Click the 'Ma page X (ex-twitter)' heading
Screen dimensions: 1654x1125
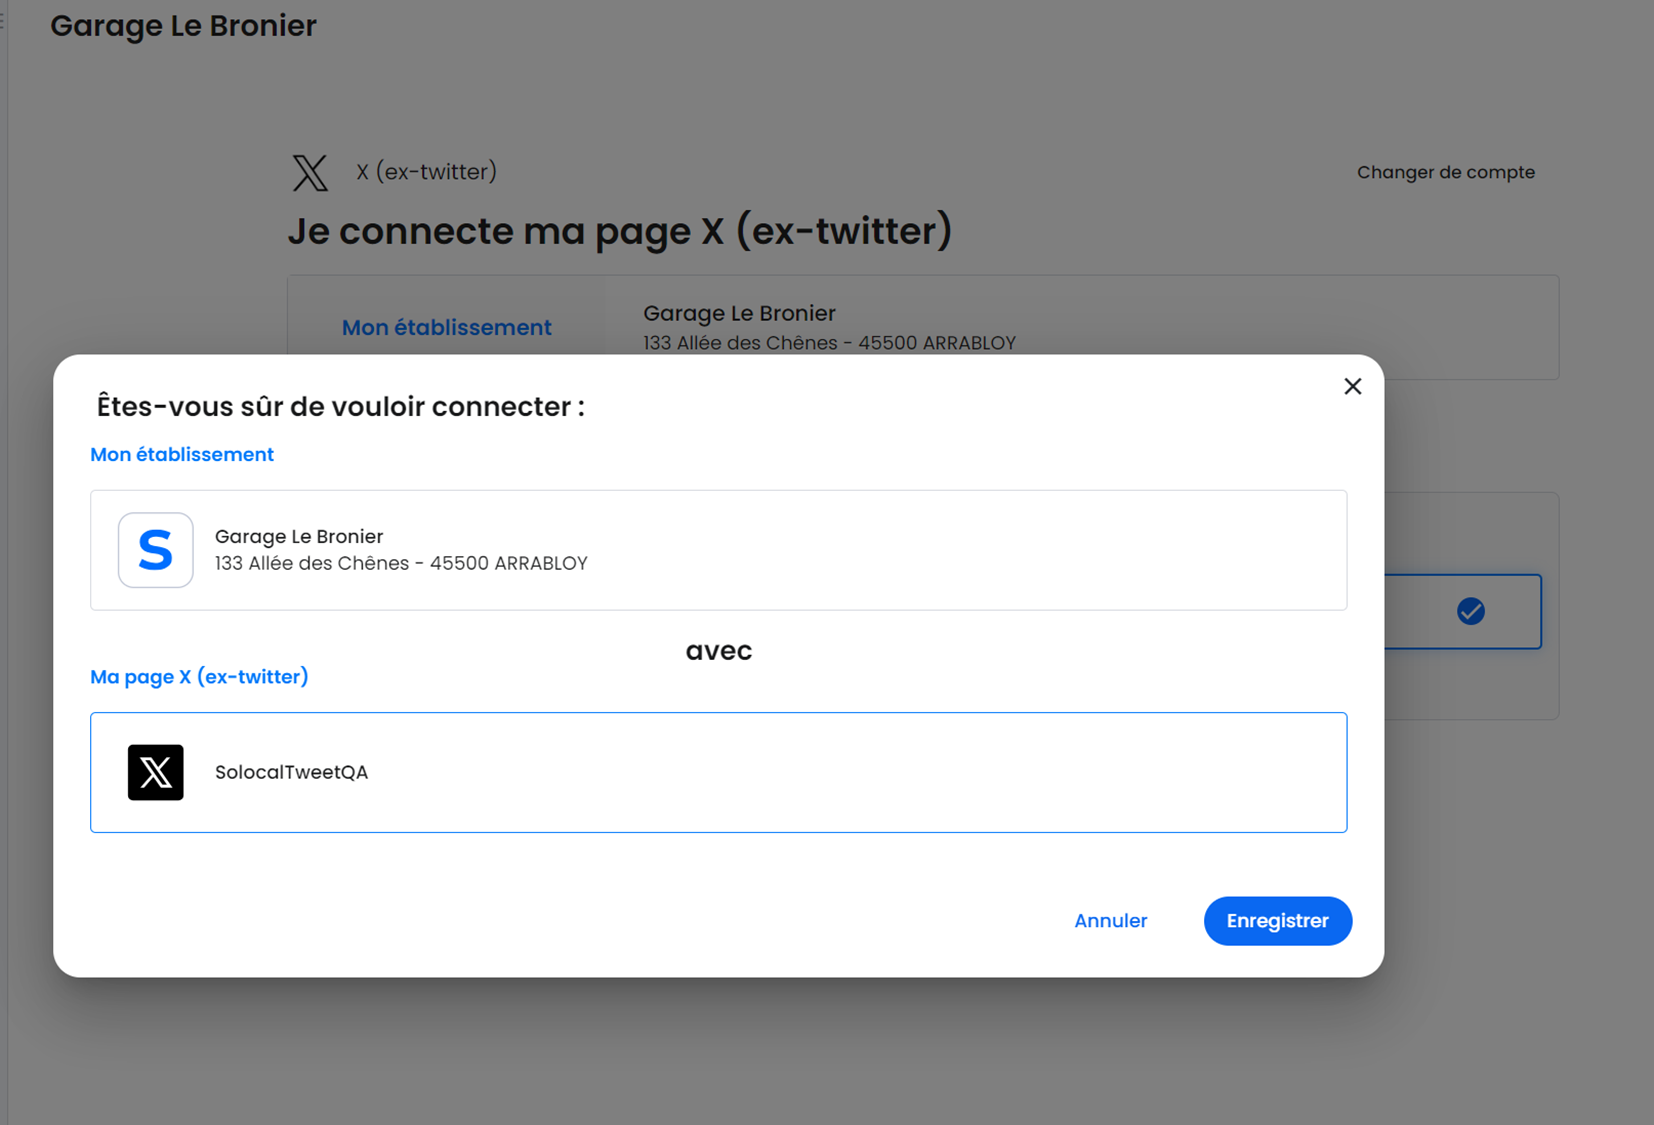pos(199,676)
